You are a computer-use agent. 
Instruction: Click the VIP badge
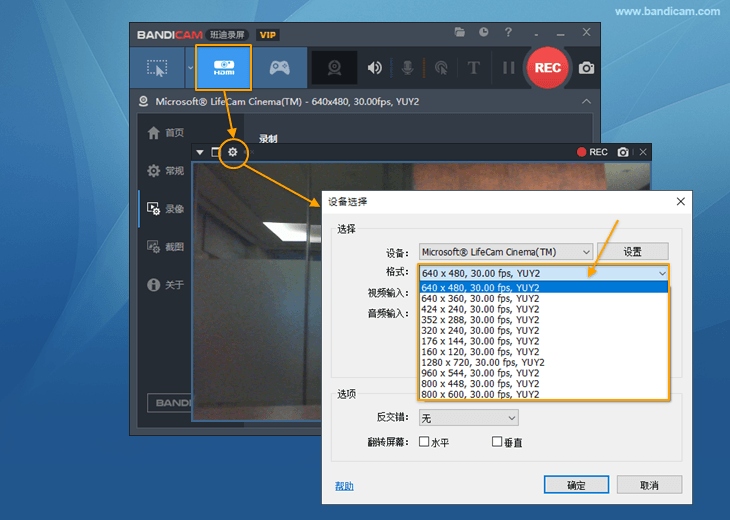pos(268,35)
